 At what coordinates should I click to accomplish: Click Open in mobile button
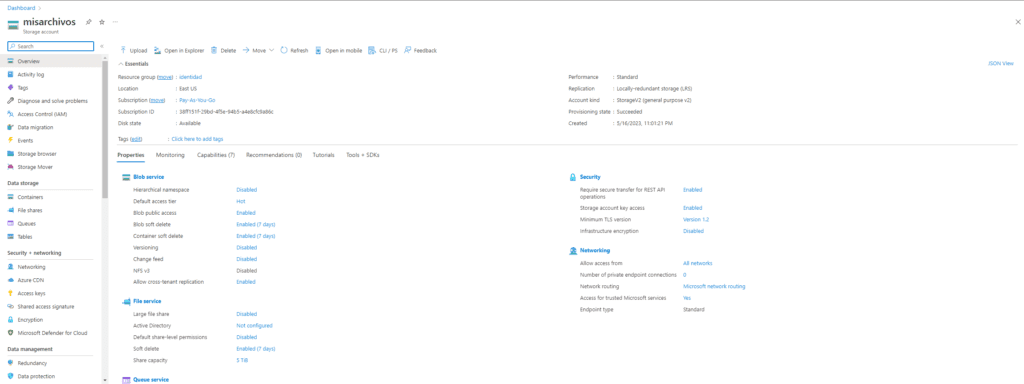coord(339,50)
